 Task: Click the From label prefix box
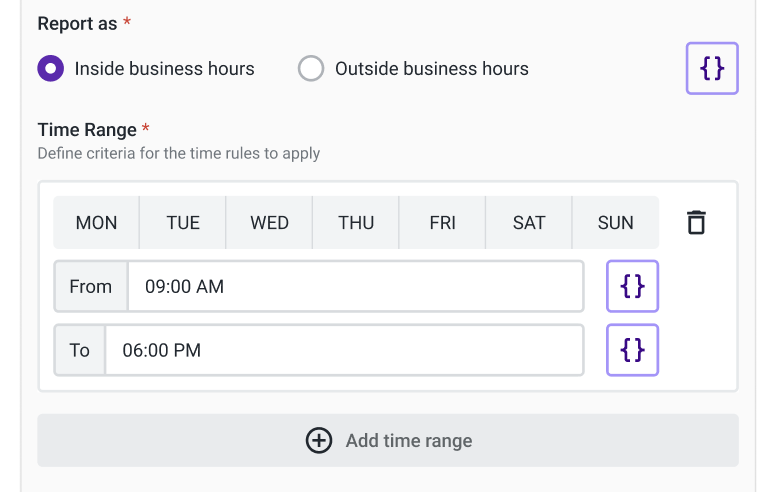coord(91,287)
